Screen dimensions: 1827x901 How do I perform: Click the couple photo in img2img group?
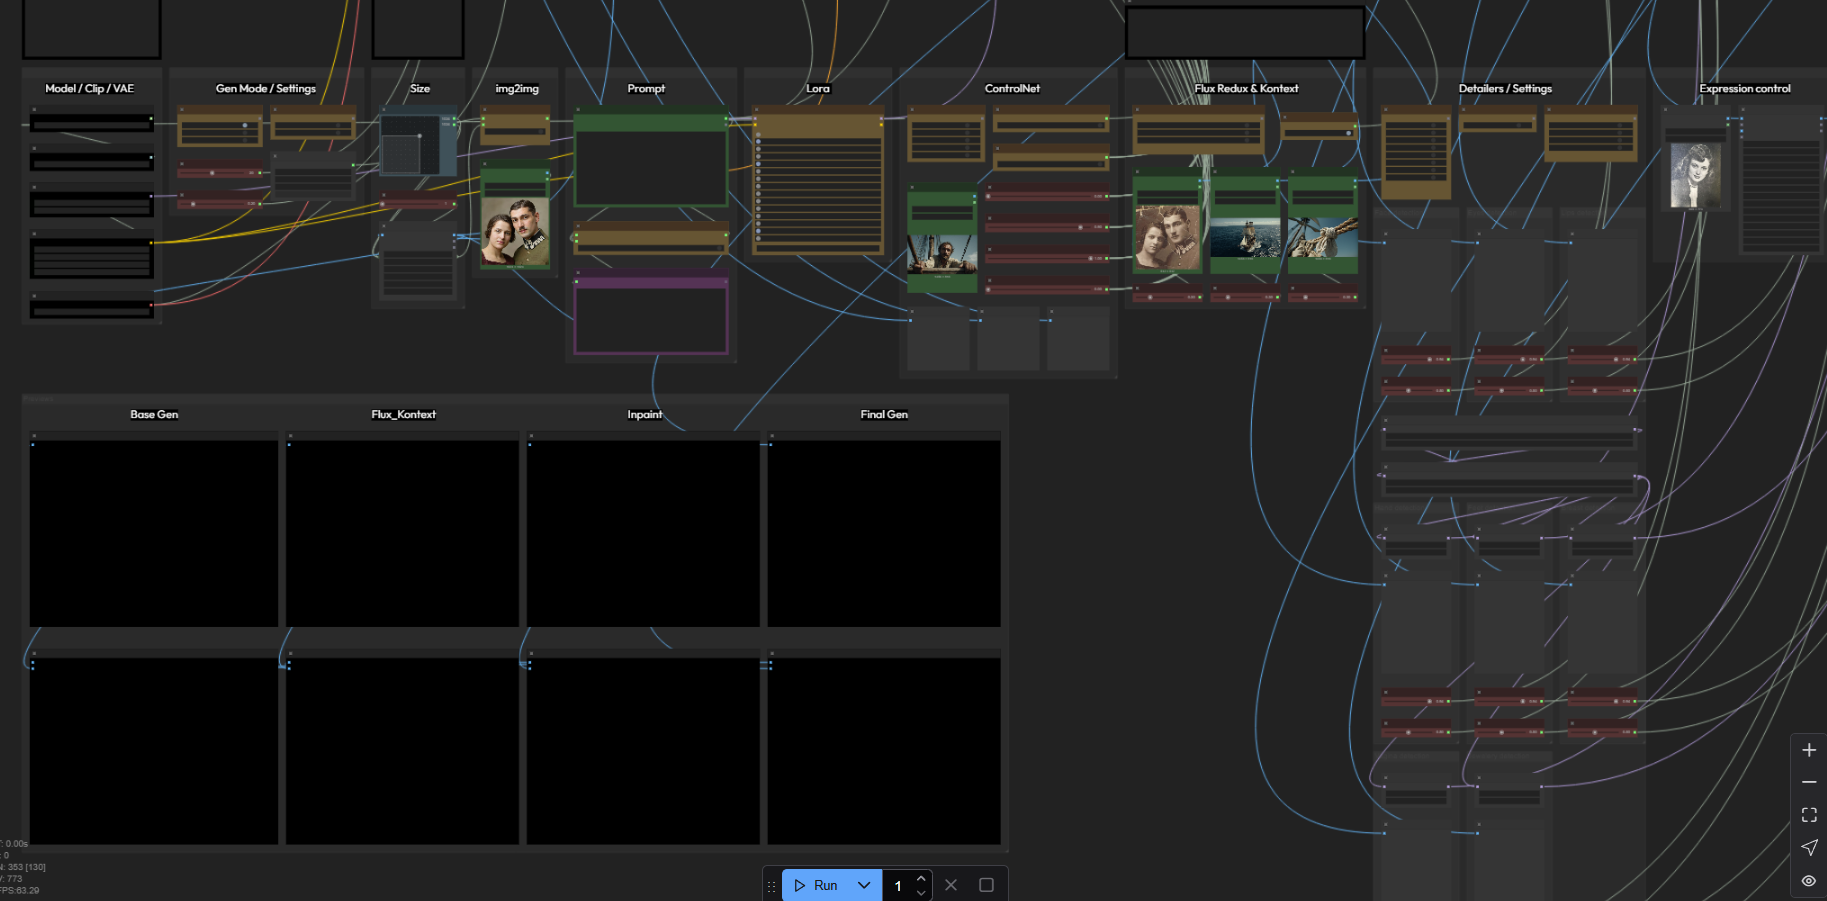click(x=515, y=232)
